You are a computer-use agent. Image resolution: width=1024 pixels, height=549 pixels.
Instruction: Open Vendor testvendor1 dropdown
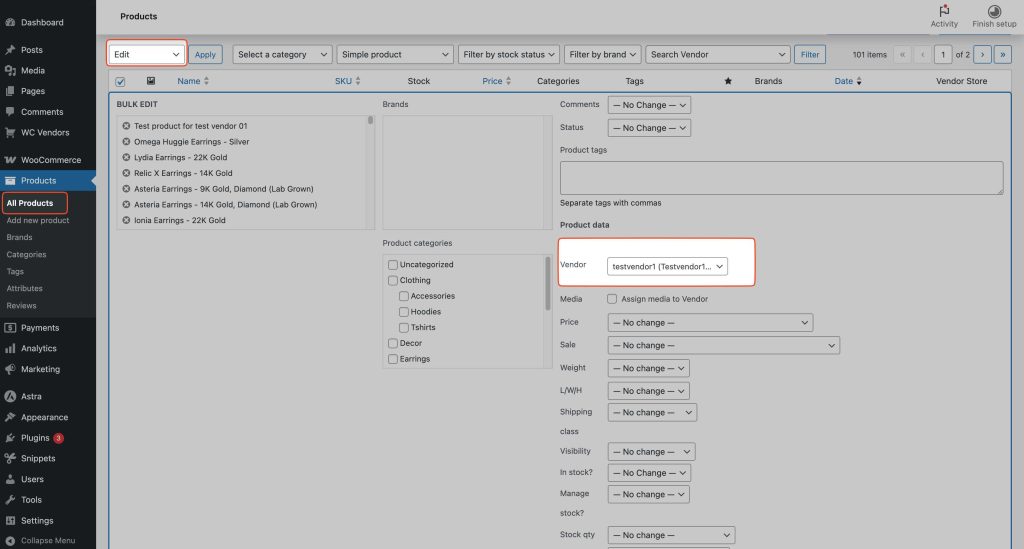(x=667, y=266)
